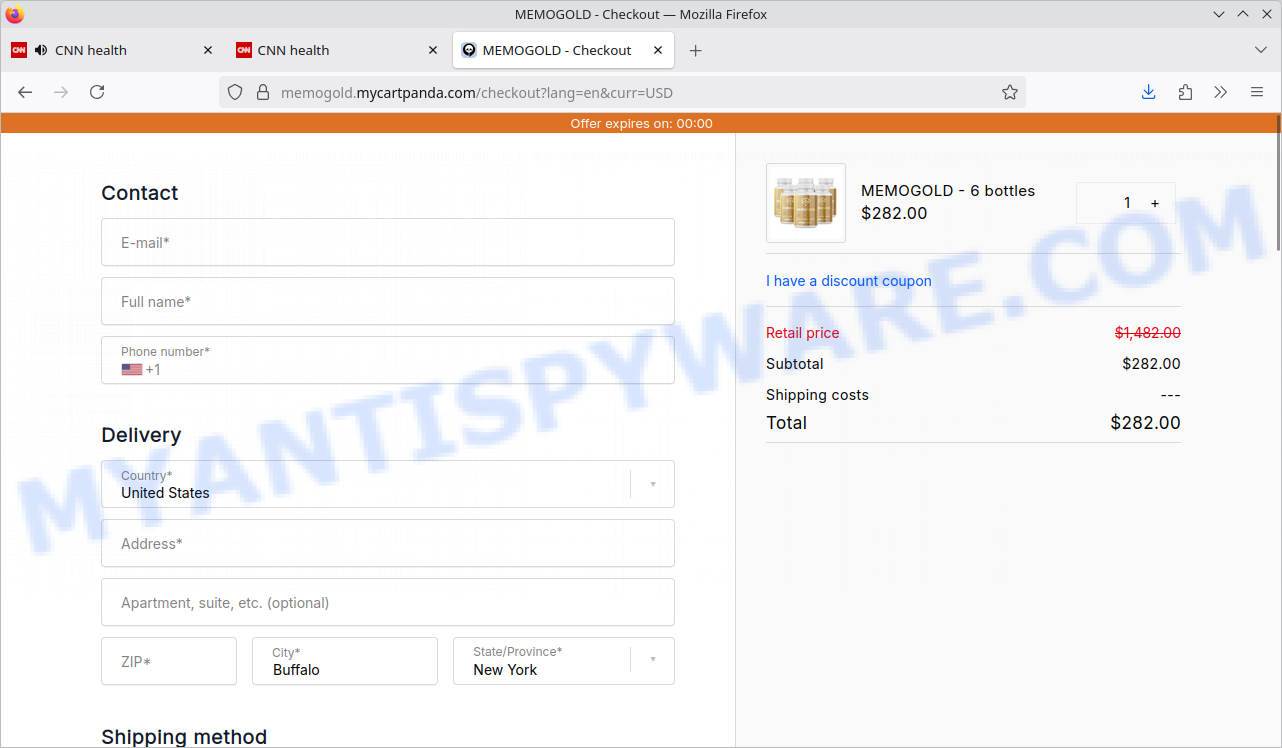This screenshot has height=748, width=1282.
Task: Click the tracking protection shield icon
Action: (235, 92)
